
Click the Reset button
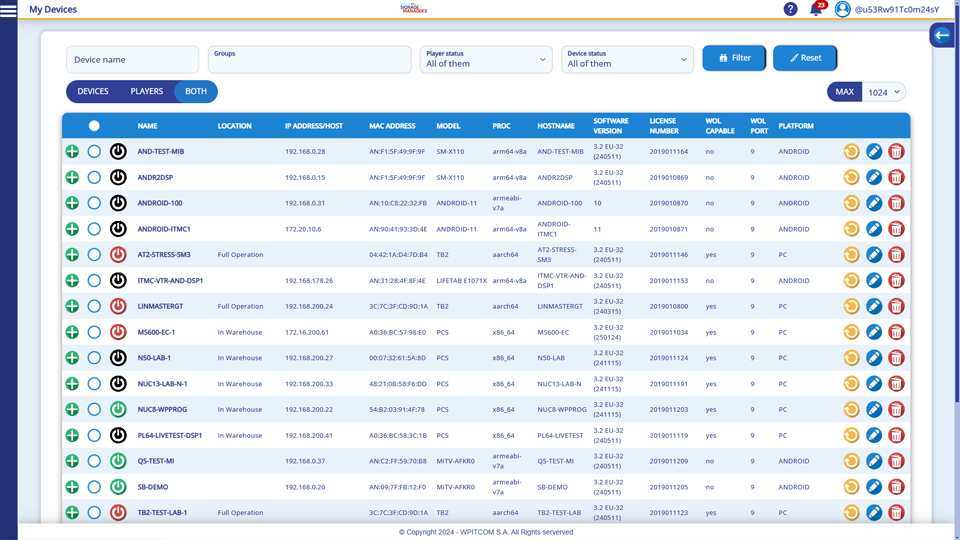pos(805,58)
